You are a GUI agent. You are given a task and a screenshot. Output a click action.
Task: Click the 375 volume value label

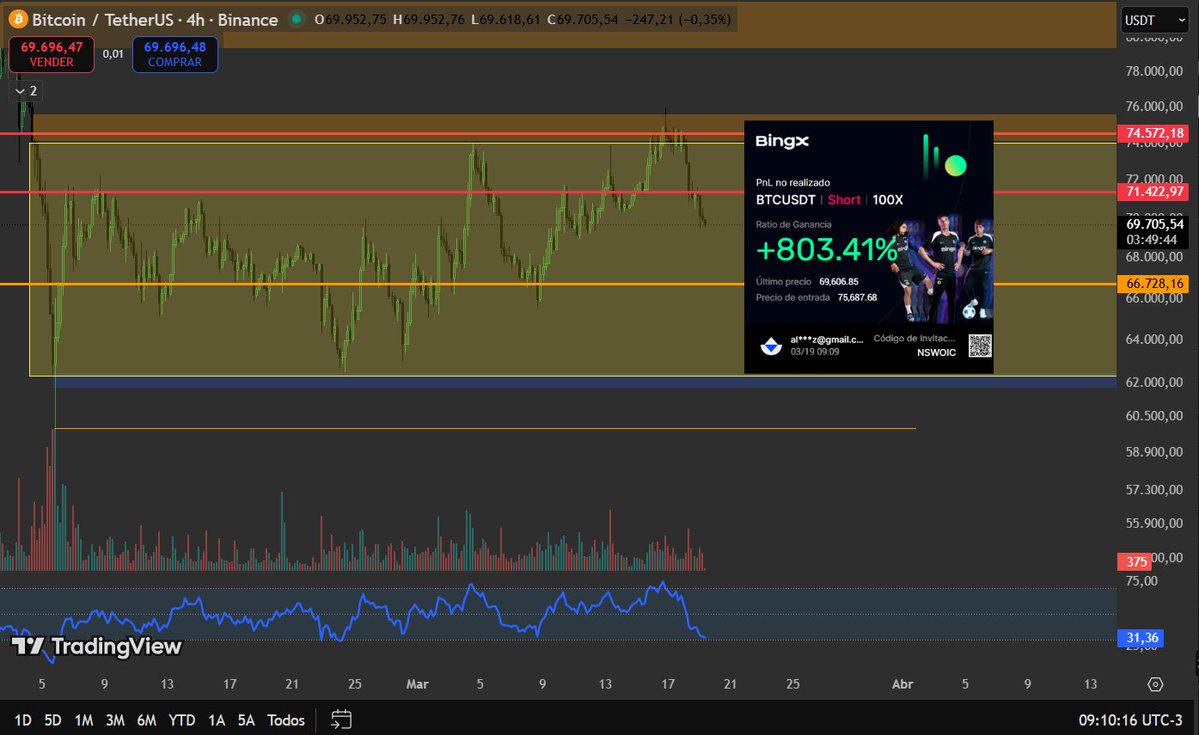pyautogui.click(x=1136, y=562)
